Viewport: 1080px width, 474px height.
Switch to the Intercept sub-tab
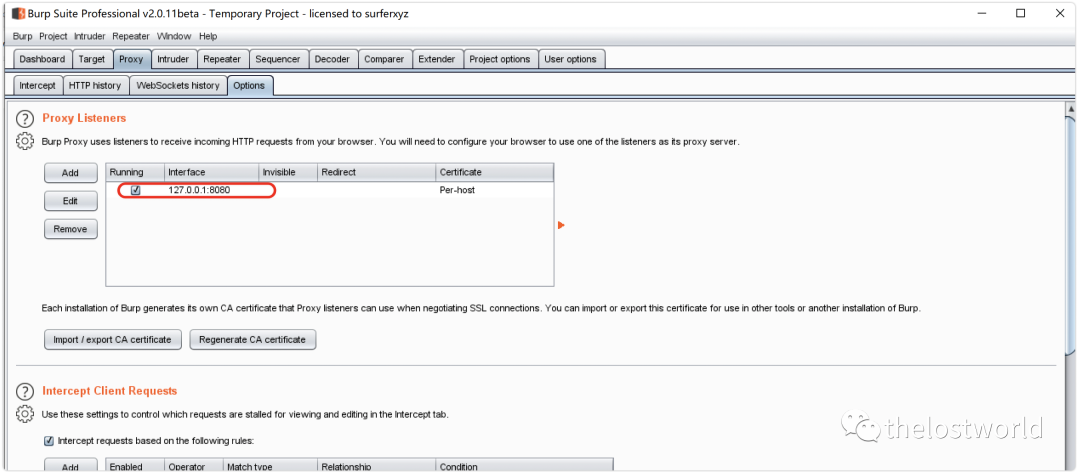coord(37,85)
